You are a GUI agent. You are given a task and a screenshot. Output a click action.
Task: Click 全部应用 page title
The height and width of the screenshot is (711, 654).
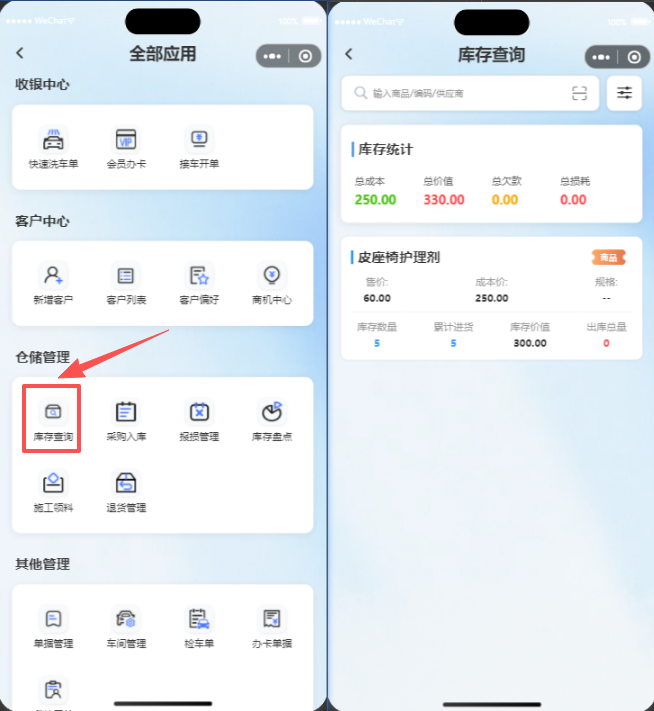163,54
